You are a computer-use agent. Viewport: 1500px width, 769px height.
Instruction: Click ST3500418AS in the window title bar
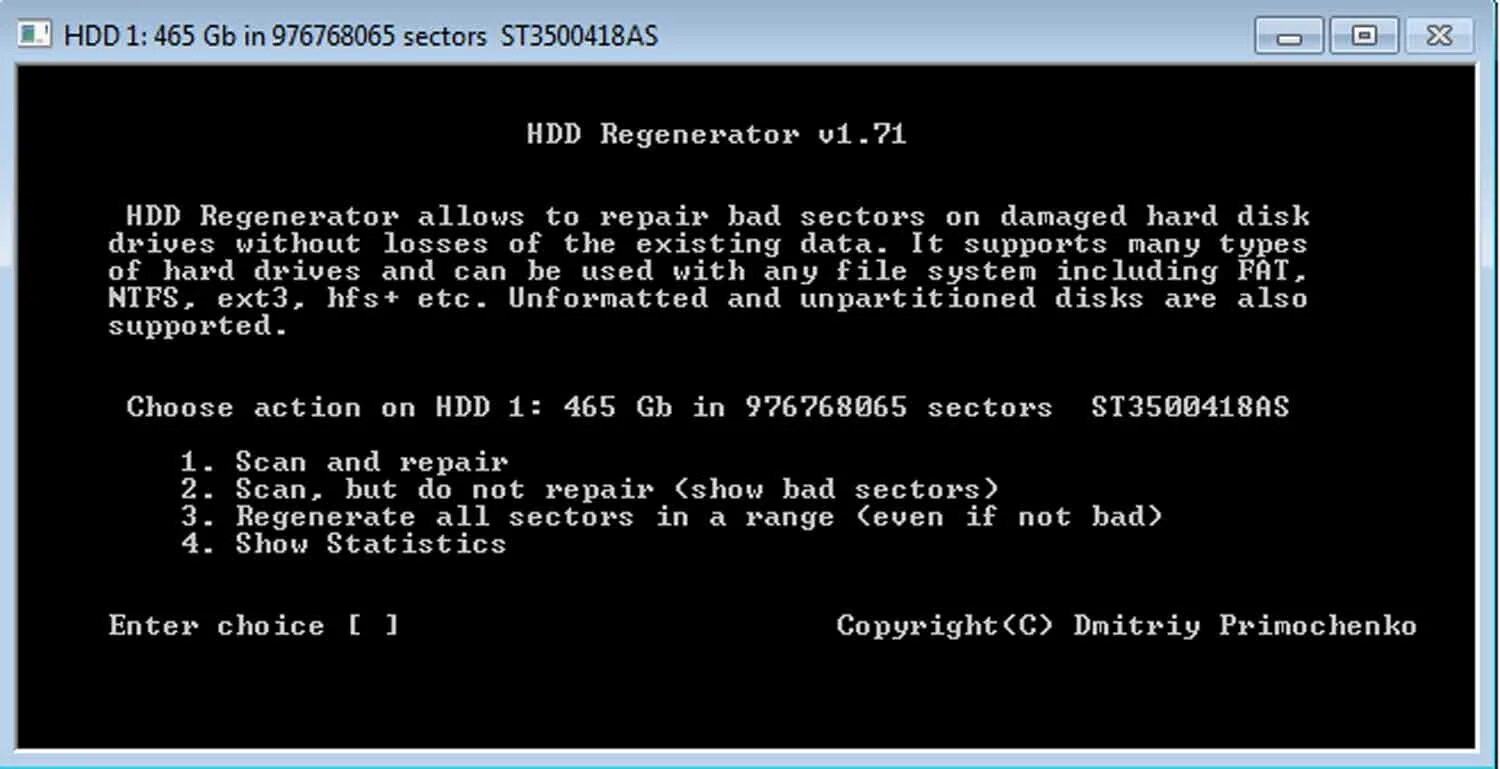[579, 36]
